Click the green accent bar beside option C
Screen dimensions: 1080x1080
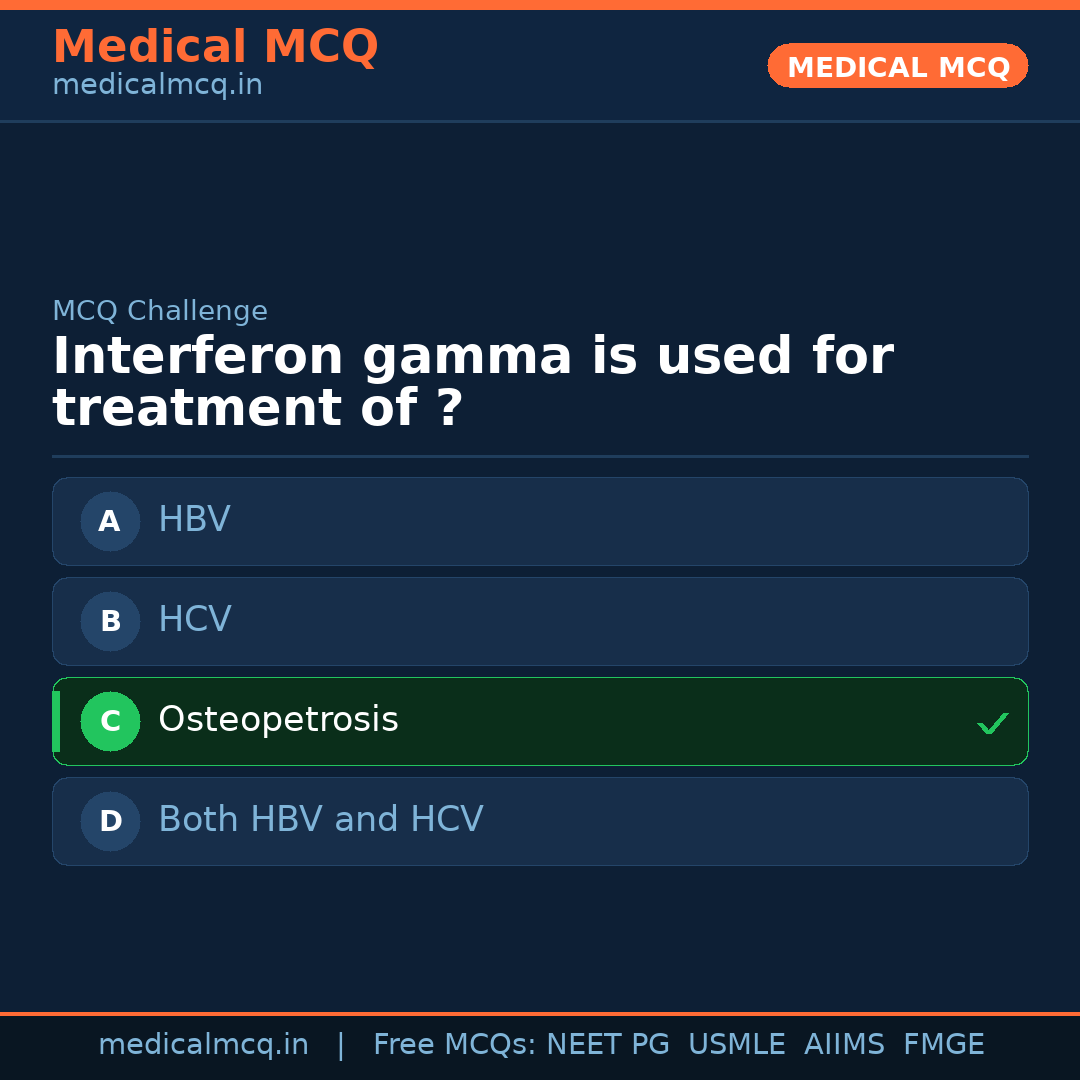pos(56,721)
